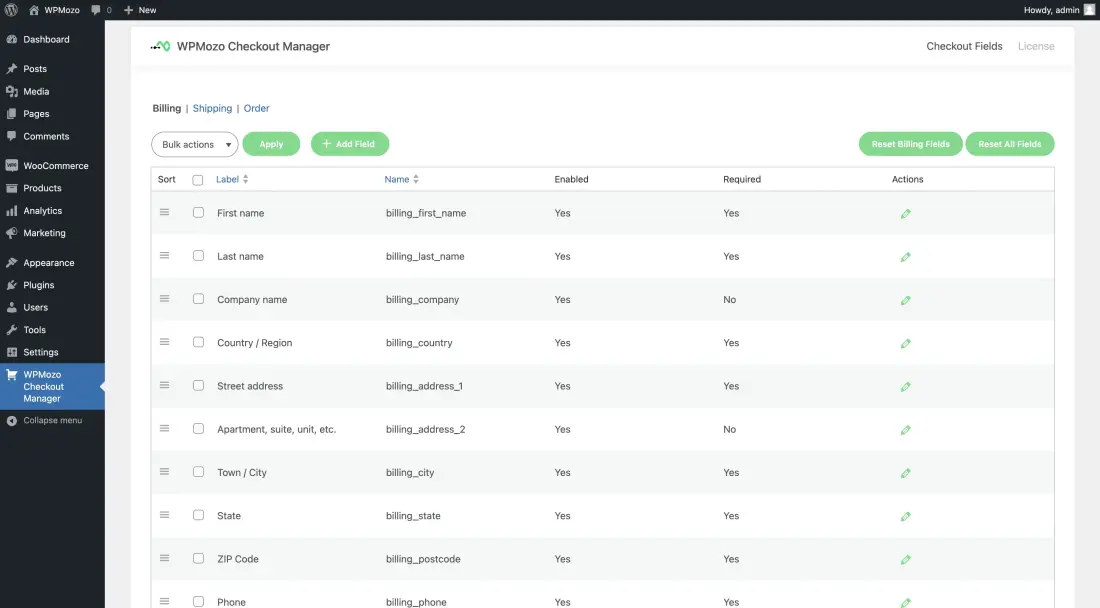Click sort handle for Country / Region row

[164, 342]
